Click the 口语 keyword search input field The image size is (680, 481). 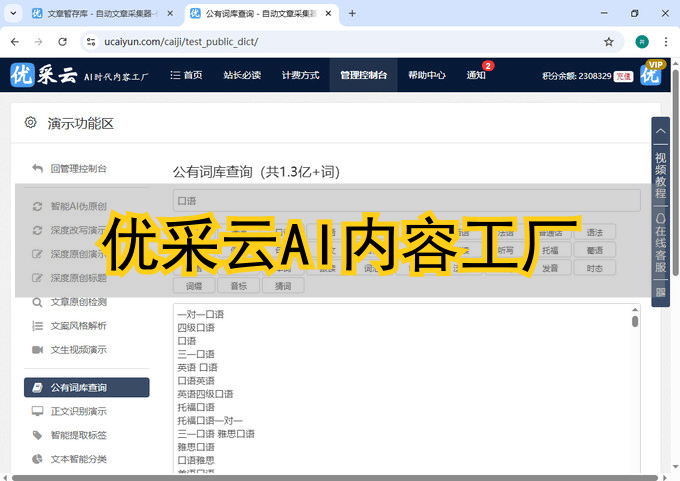[406, 201]
